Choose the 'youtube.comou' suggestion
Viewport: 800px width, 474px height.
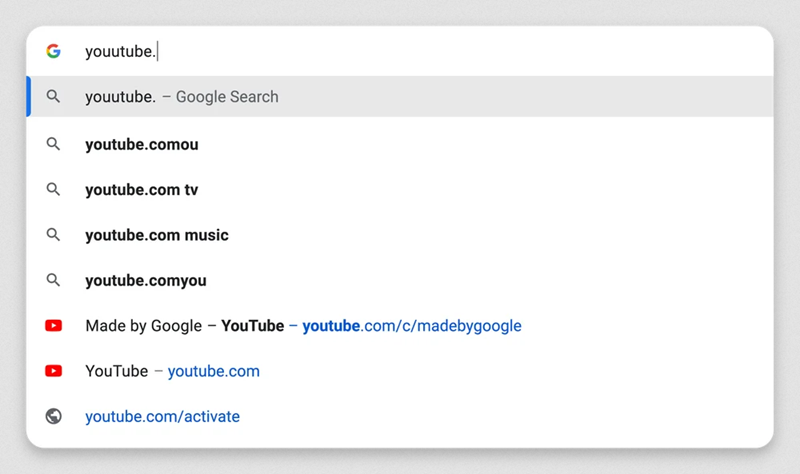142,144
